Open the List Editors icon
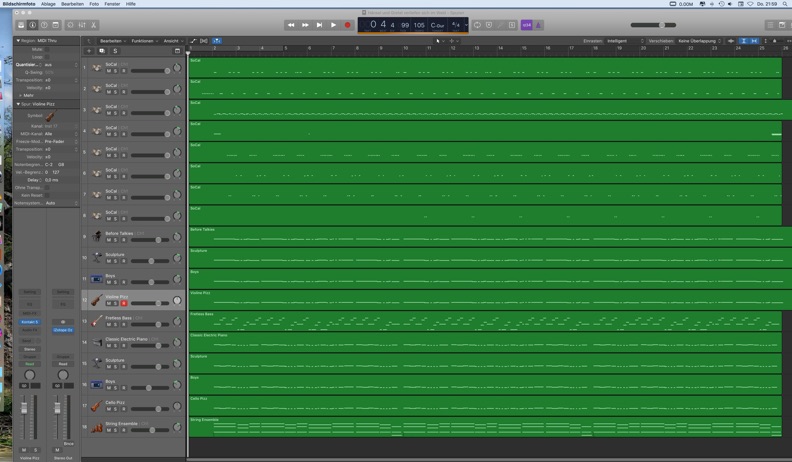792x462 pixels. tap(770, 25)
